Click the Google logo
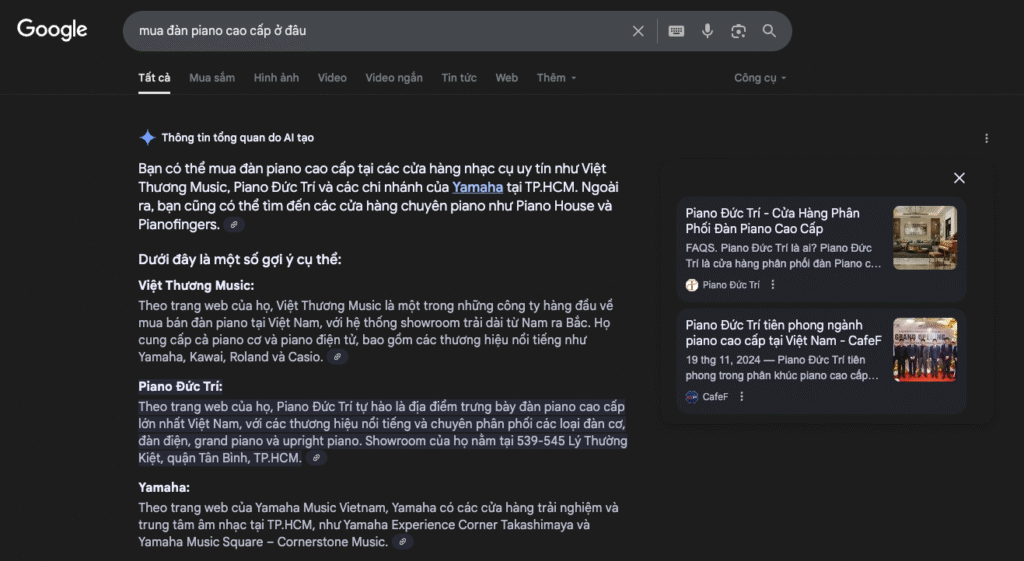 pyautogui.click(x=52, y=29)
